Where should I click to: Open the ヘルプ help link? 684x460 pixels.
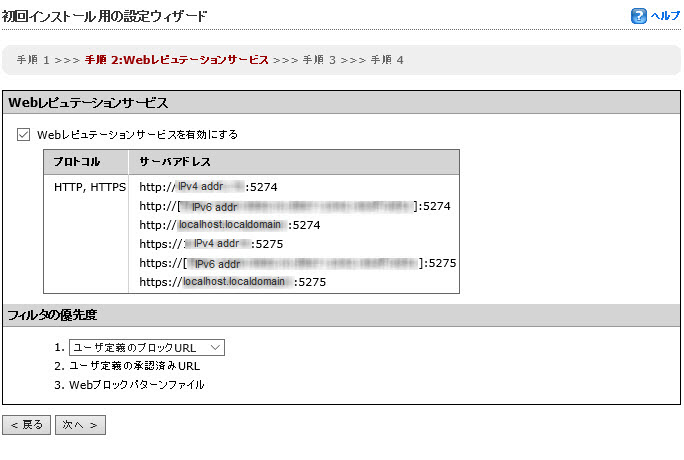(665, 16)
